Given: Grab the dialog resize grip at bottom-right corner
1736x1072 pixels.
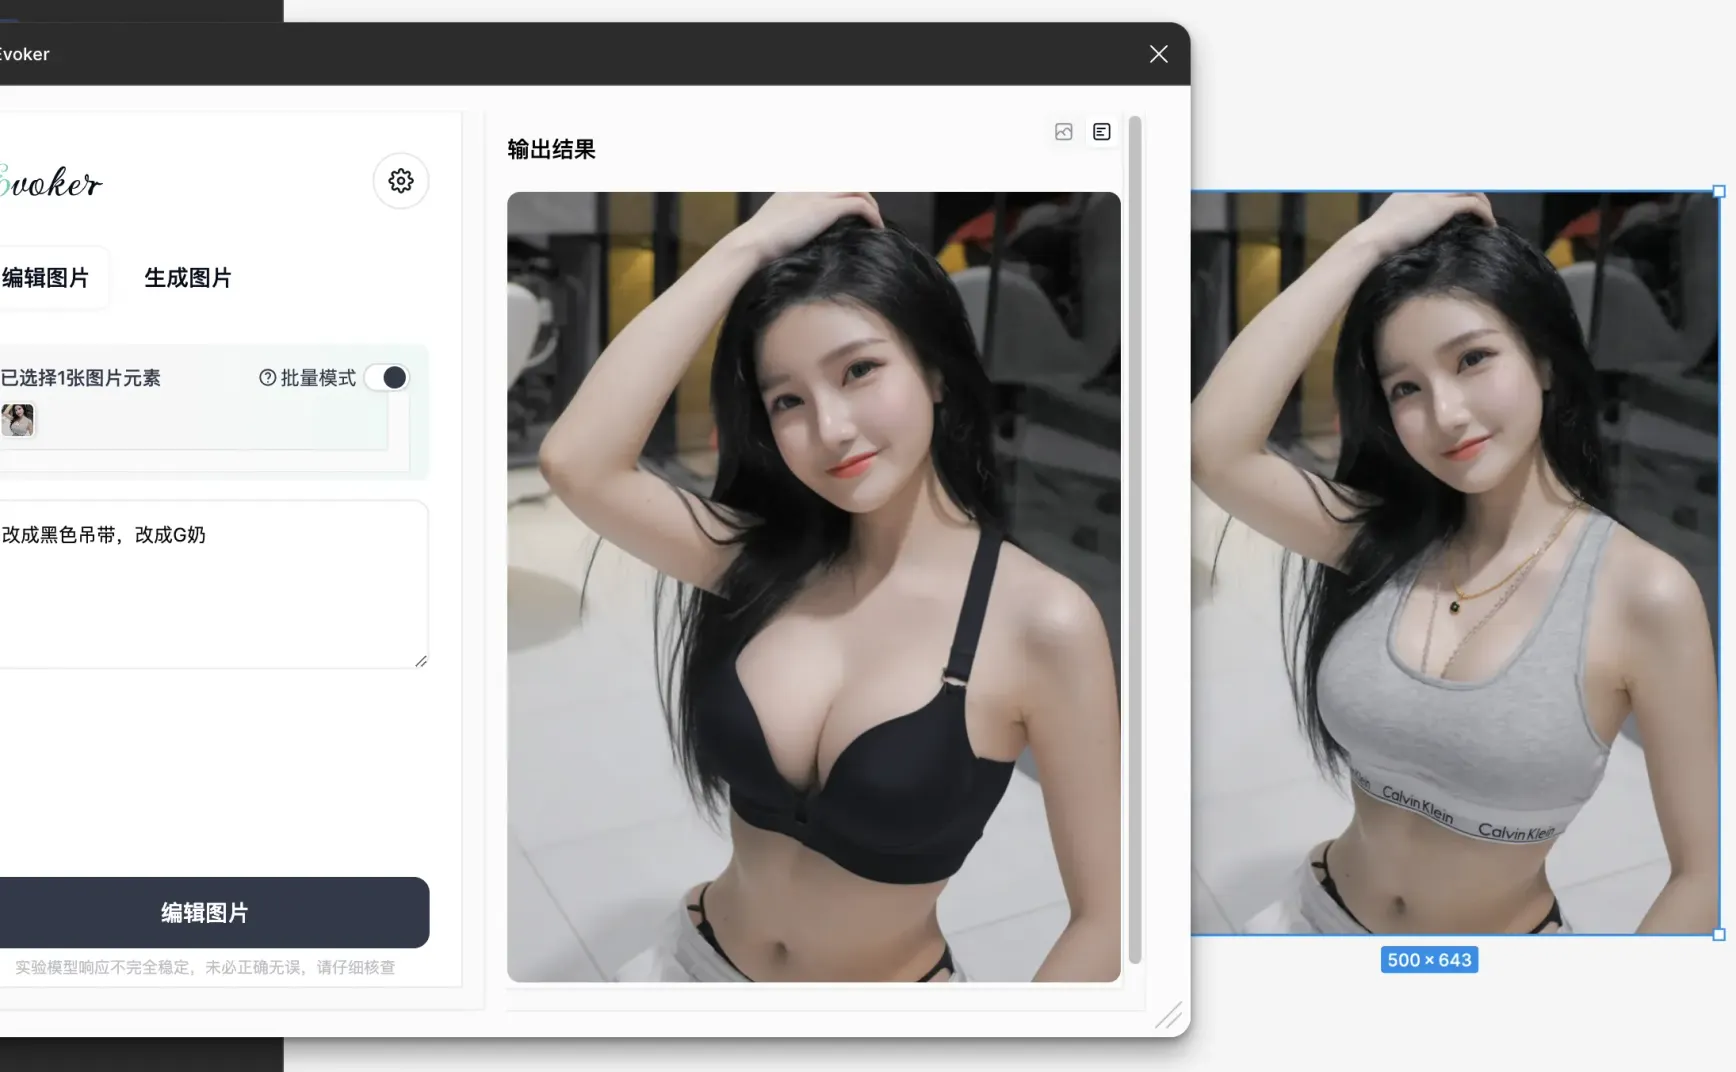Looking at the screenshot, I should (1168, 1015).
